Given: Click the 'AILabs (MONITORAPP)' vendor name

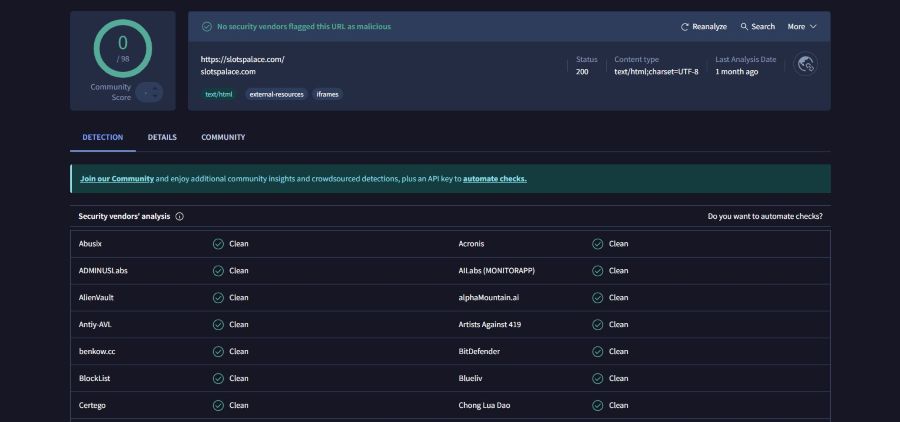Looking at the screenshot, I should tap(496, 271).
